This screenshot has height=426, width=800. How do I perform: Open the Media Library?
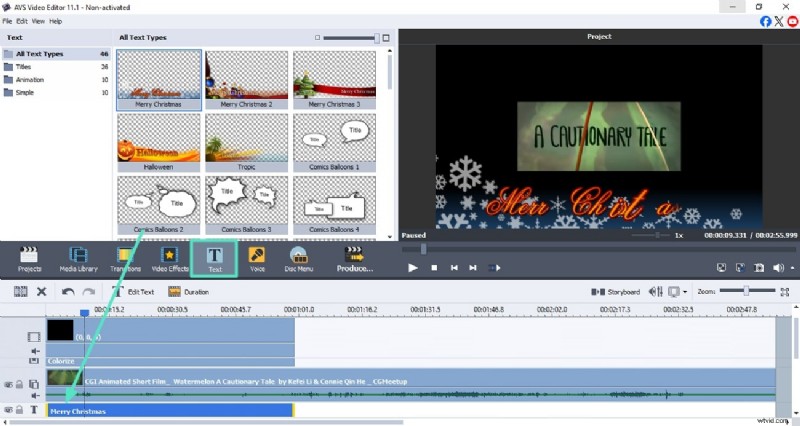coord(78,259)
